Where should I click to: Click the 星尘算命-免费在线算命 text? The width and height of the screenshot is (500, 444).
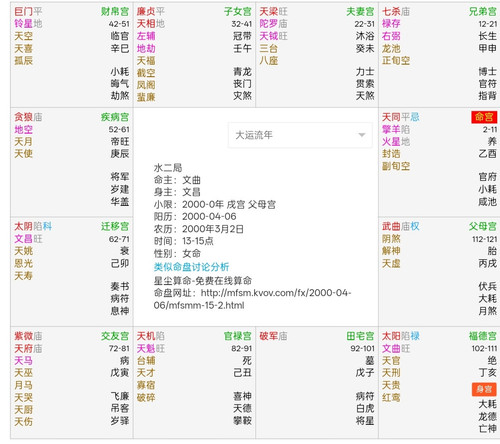pyautogui.click(x=203, y=281)
